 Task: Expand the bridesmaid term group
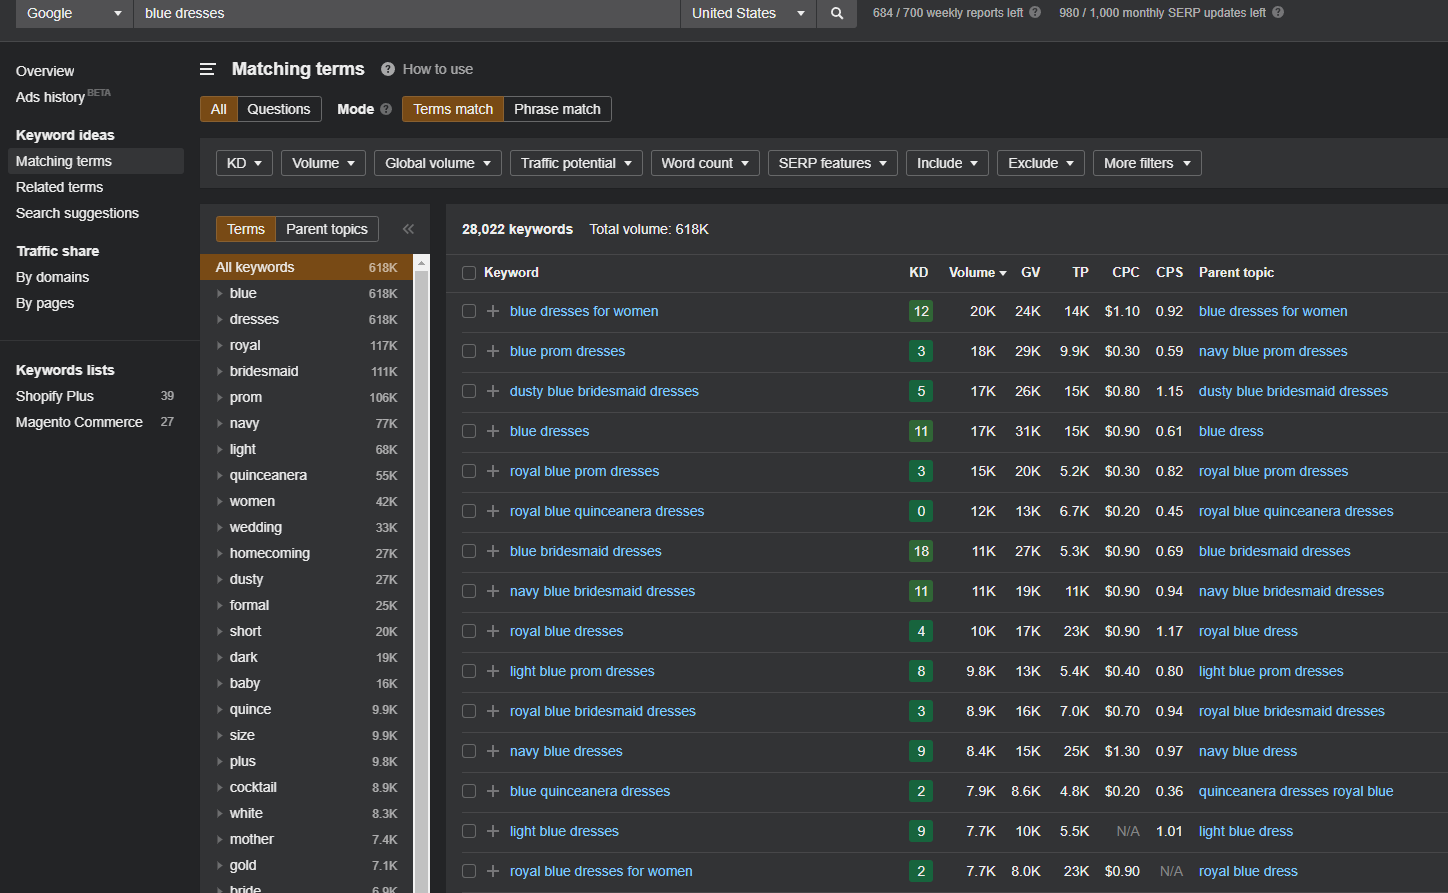220,371
